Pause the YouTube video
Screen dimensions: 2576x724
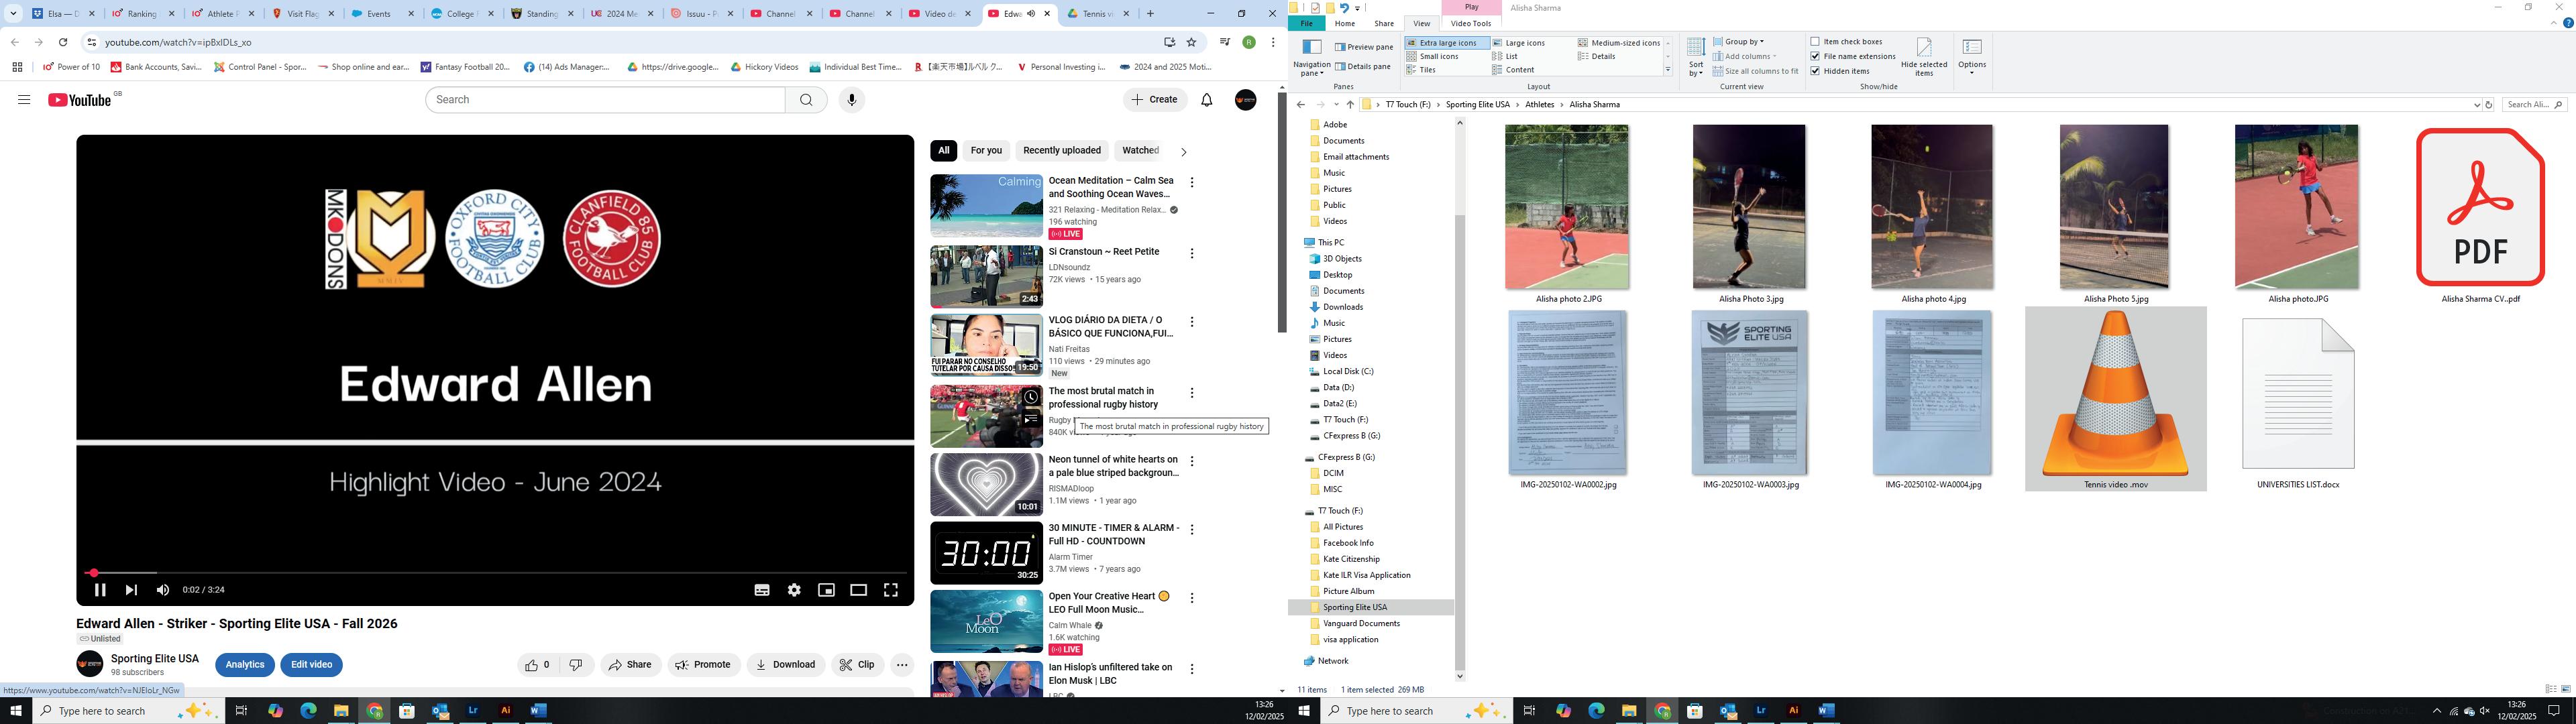coord(100,590)
